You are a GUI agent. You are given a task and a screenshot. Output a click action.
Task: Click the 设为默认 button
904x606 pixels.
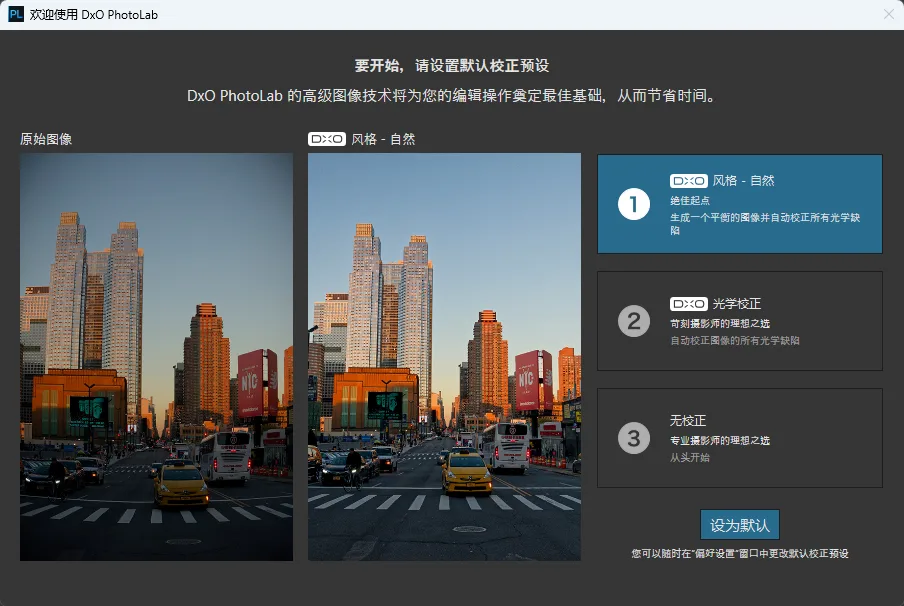click(740, 525)
